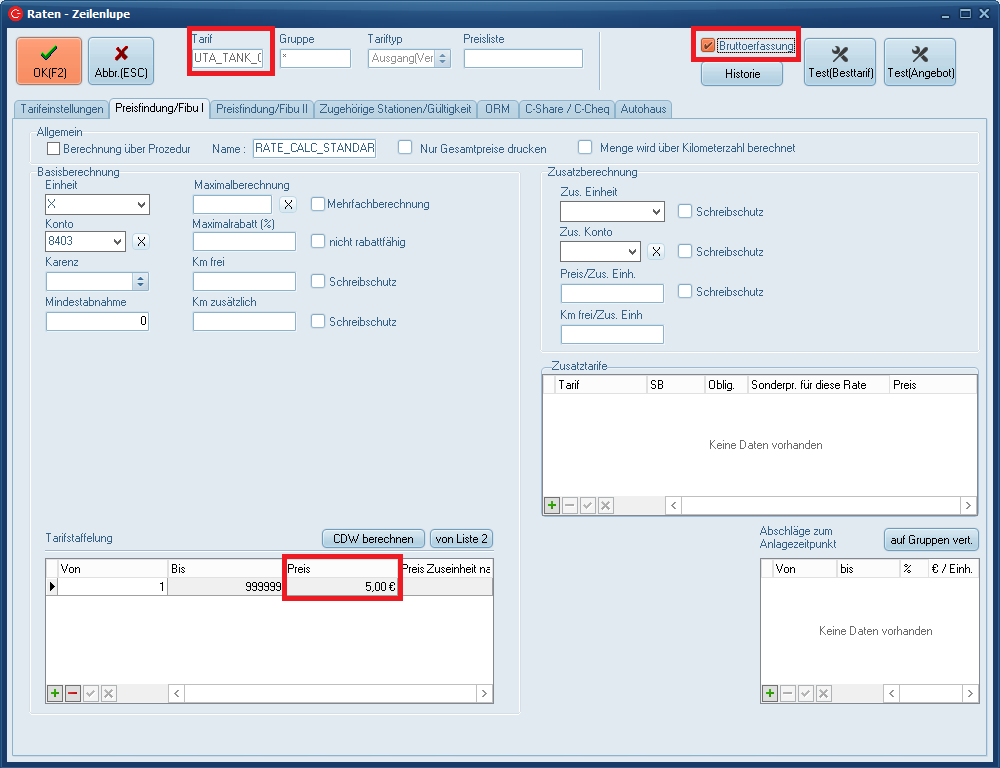Toggle the Bruttoerfassung checkbox

708,46
